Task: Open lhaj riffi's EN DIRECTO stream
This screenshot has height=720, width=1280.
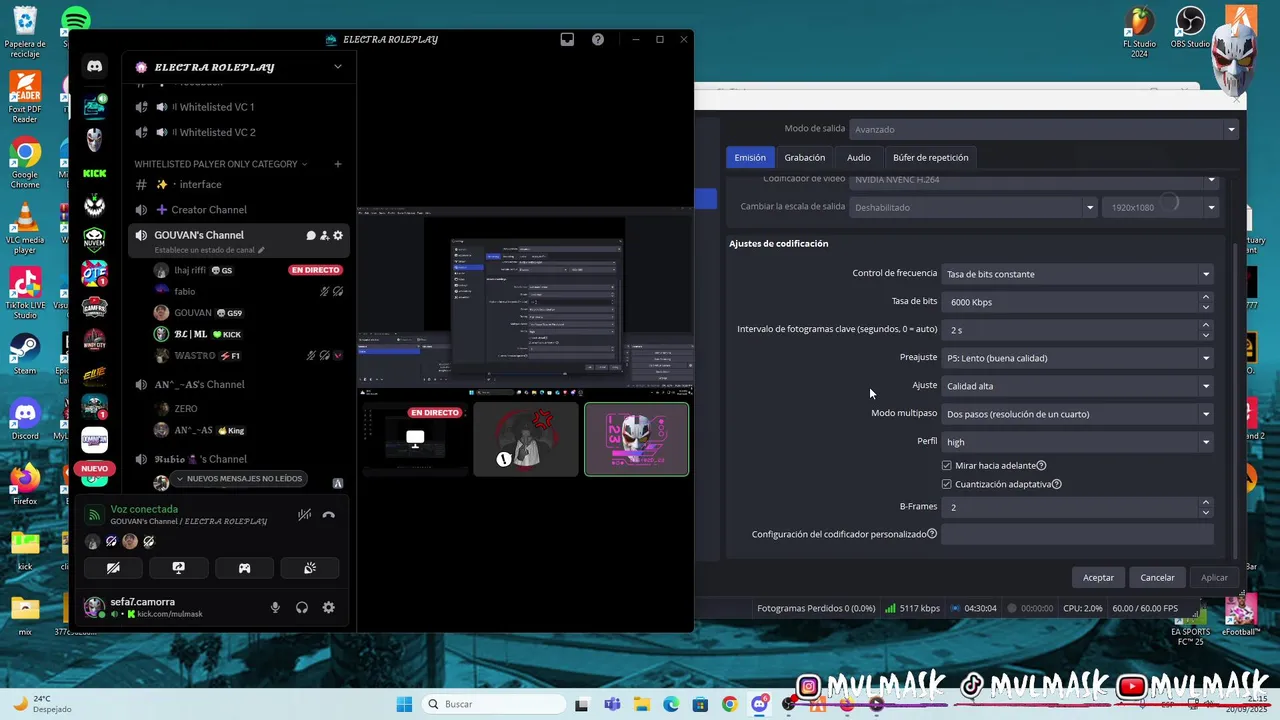Action: tap(316, 270)
